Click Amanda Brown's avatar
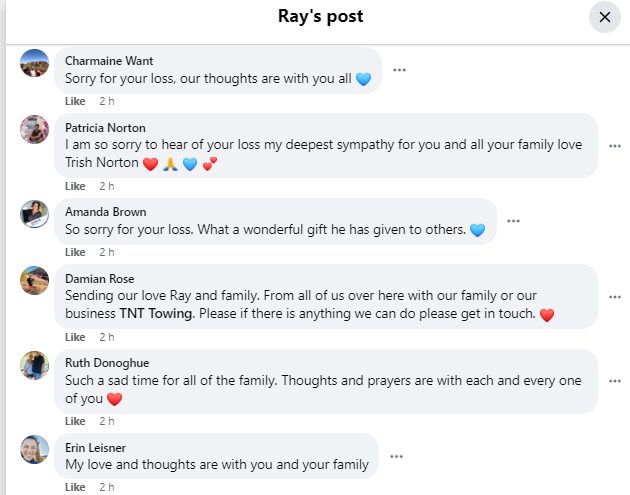The height and width of the screenshot is (495, 630). [35, 213]
